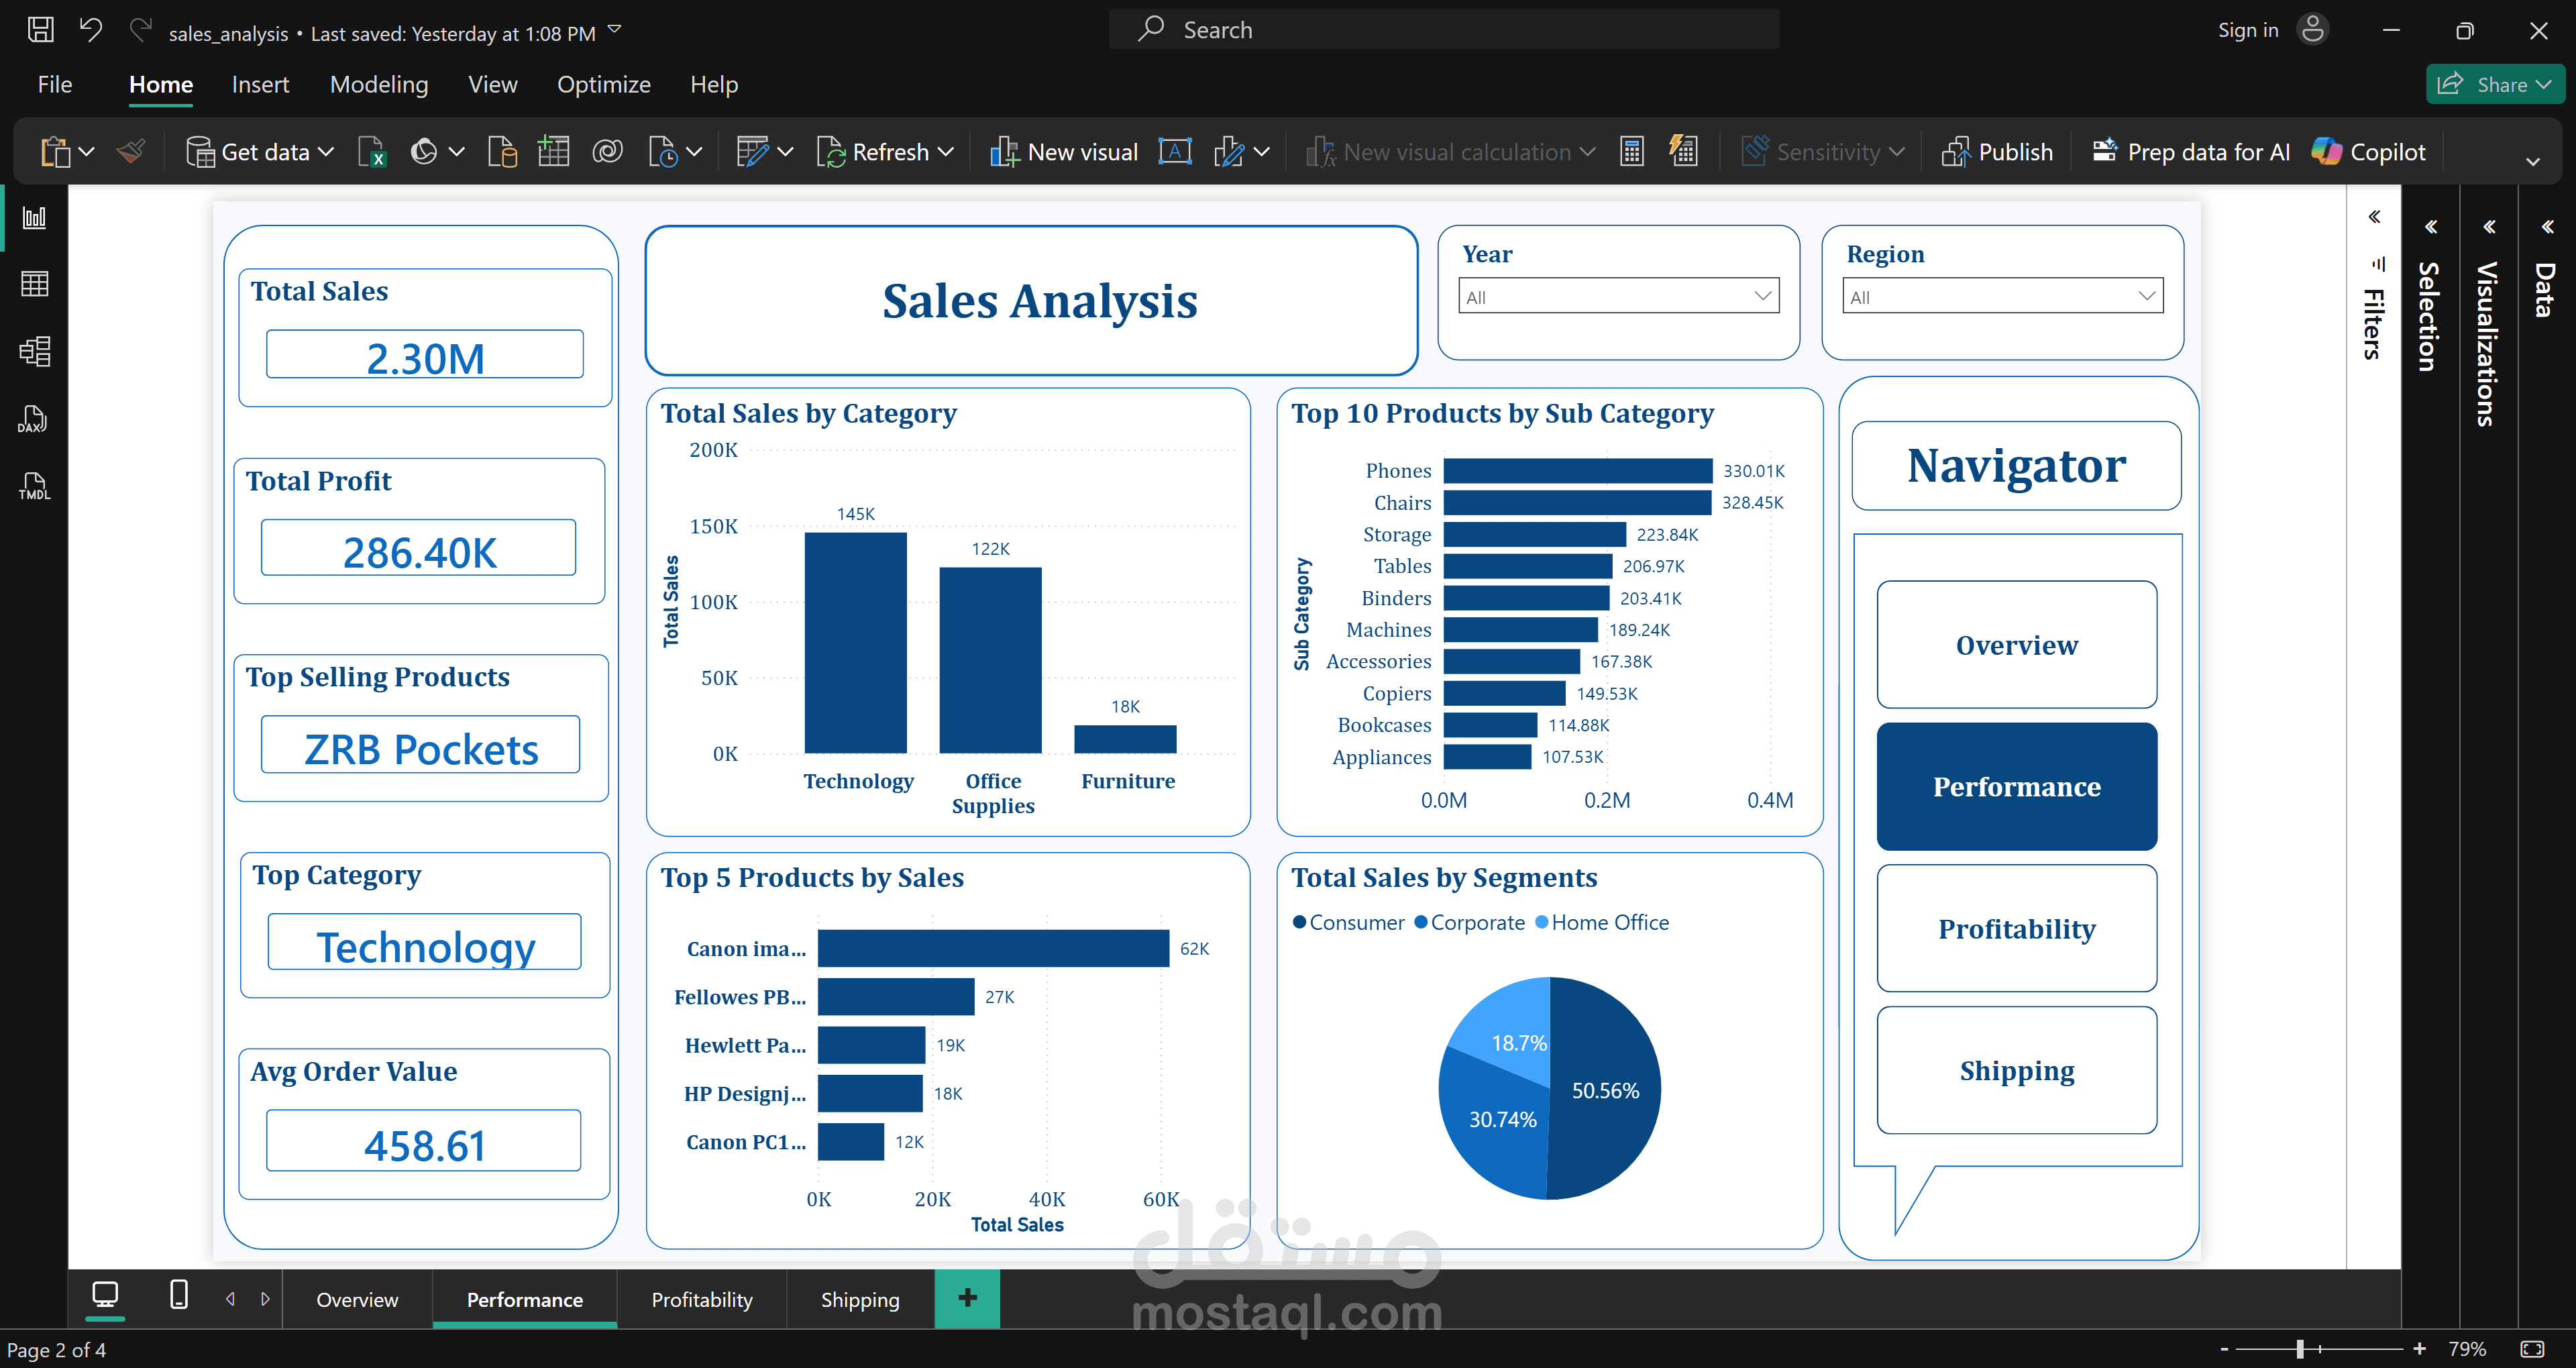Open Report view in left sidebar
Viewport: 2576px width, 1368px height.
click(34, 217)
